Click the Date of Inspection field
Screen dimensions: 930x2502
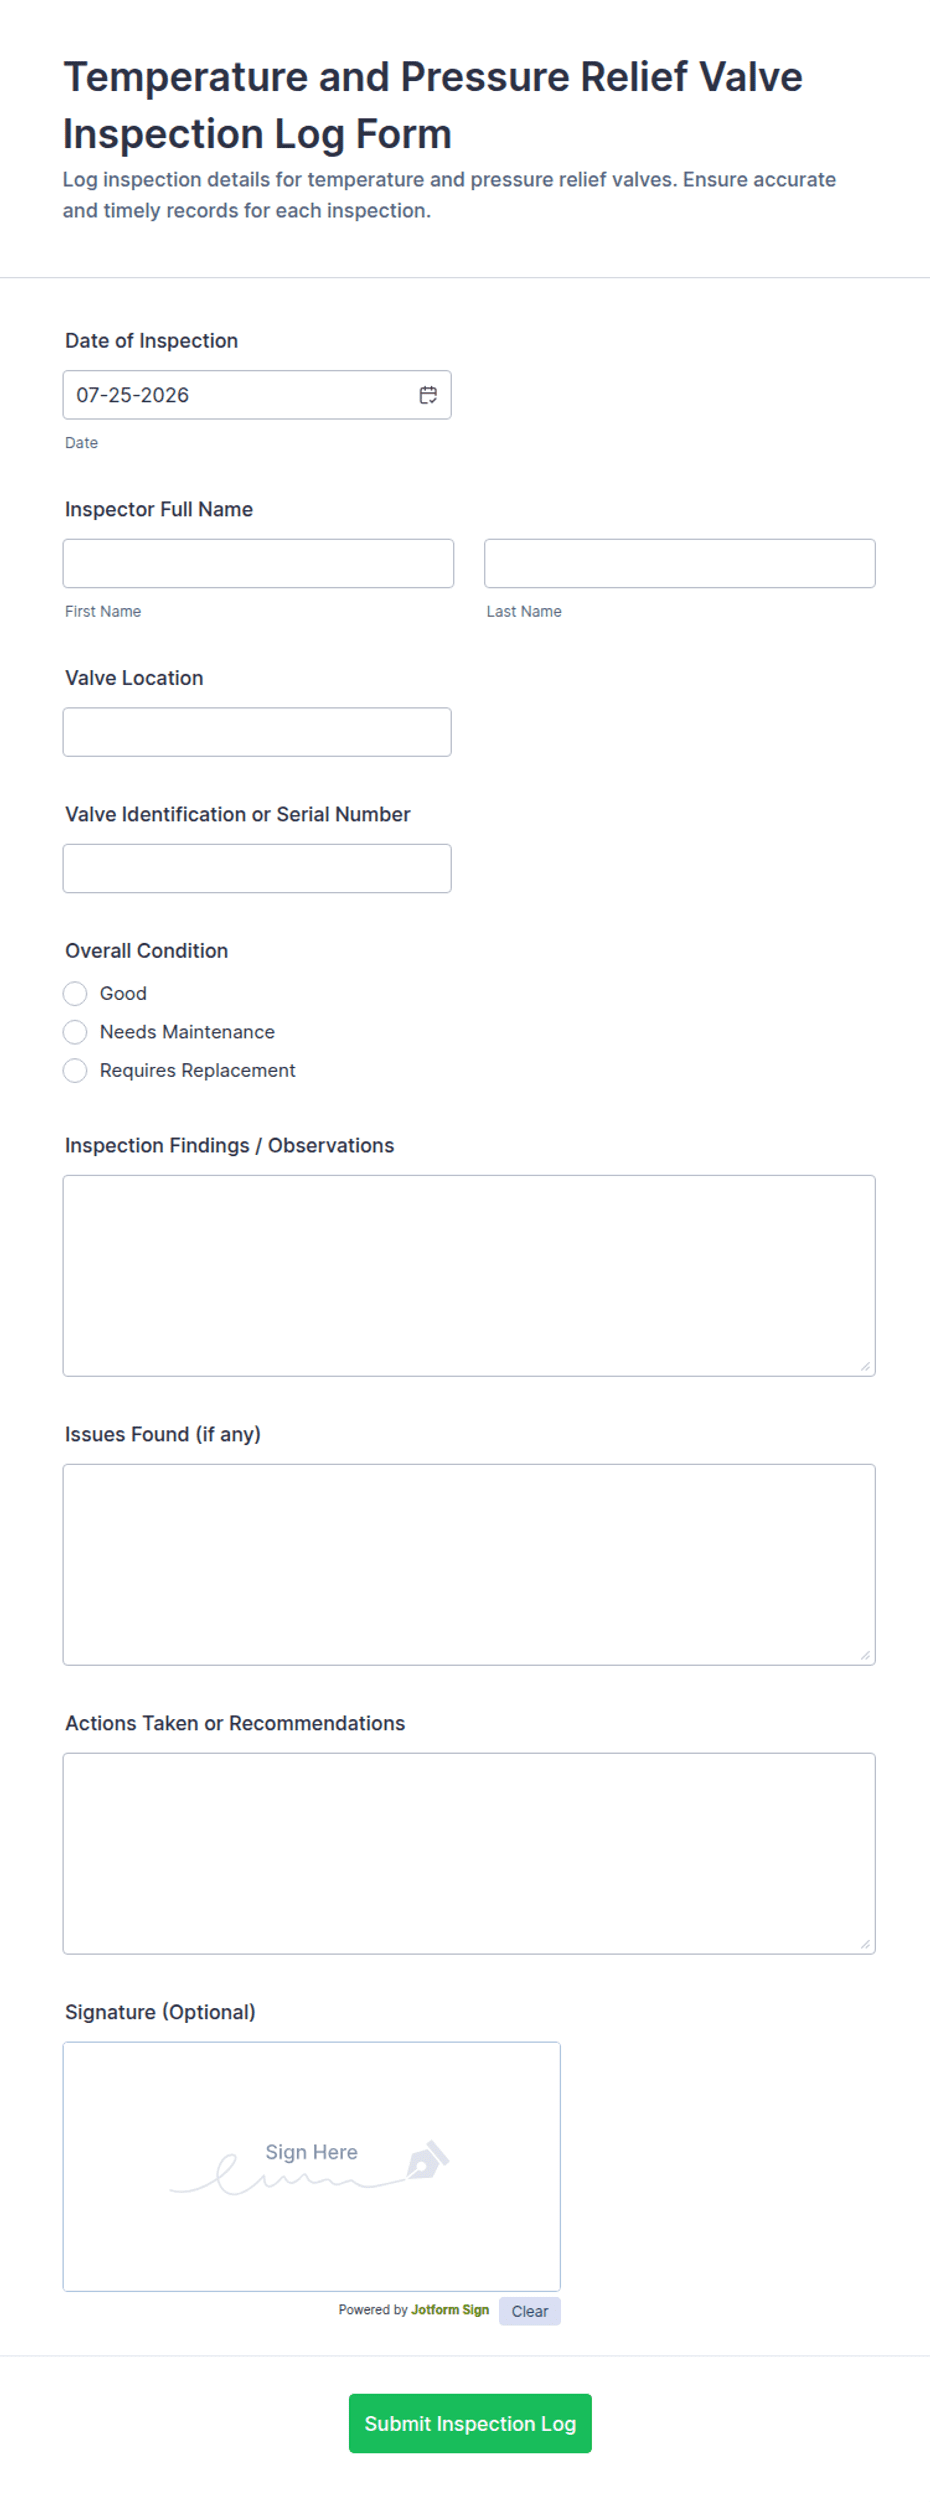257,395
